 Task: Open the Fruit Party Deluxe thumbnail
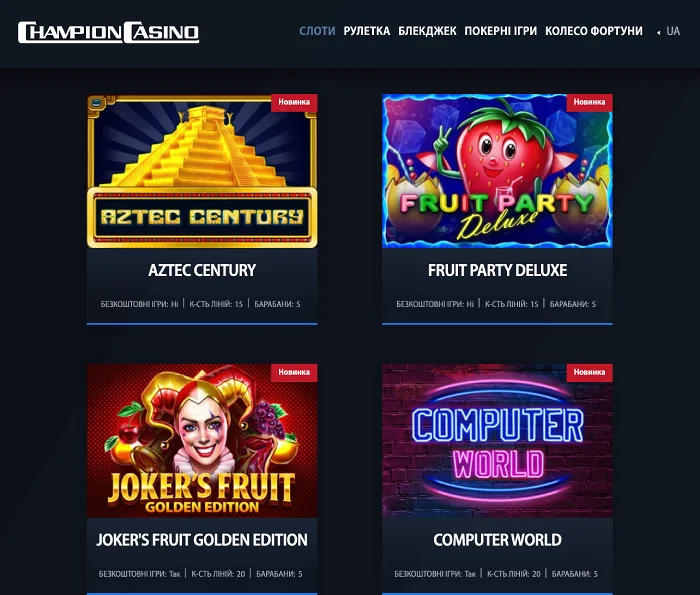(497, 171)
